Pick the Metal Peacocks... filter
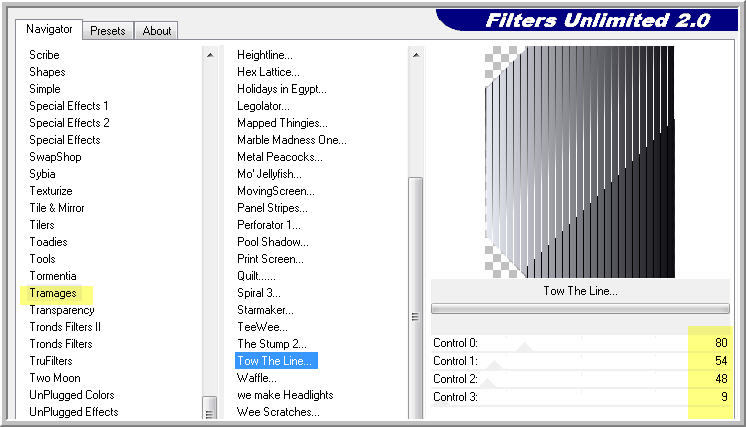 [x=280, y=157]
